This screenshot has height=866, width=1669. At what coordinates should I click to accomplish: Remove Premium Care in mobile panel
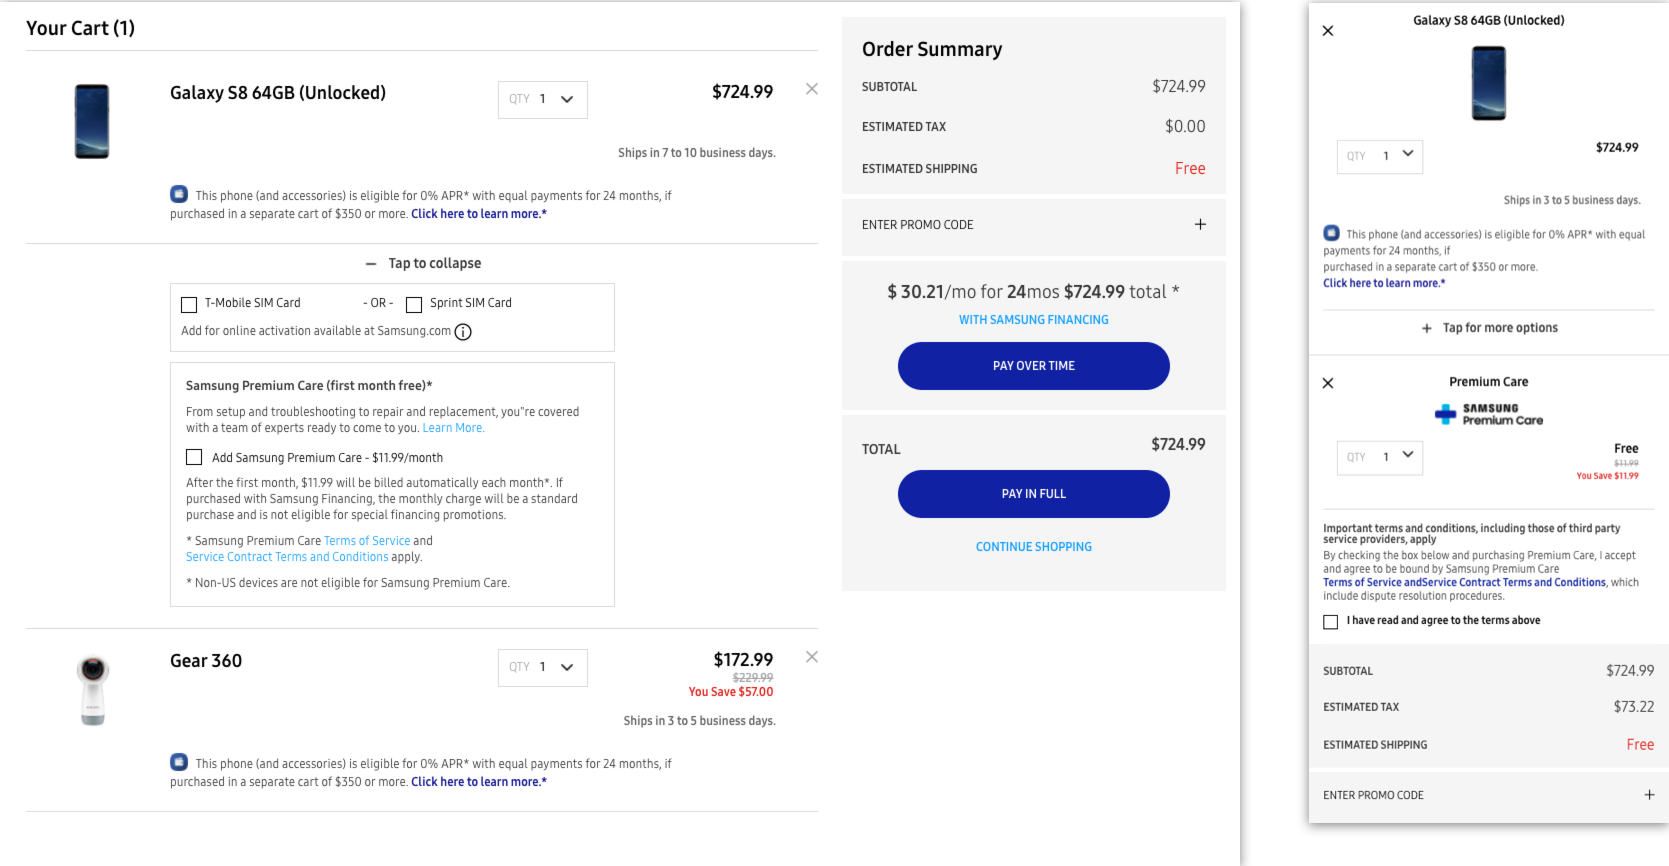(x=1328, y=383)
